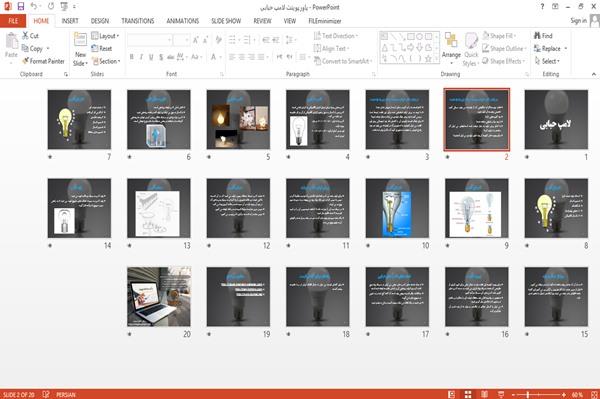Click the Redo icon in title bar
The height and width of the screenshot is (399, 600).
[51, 7]
